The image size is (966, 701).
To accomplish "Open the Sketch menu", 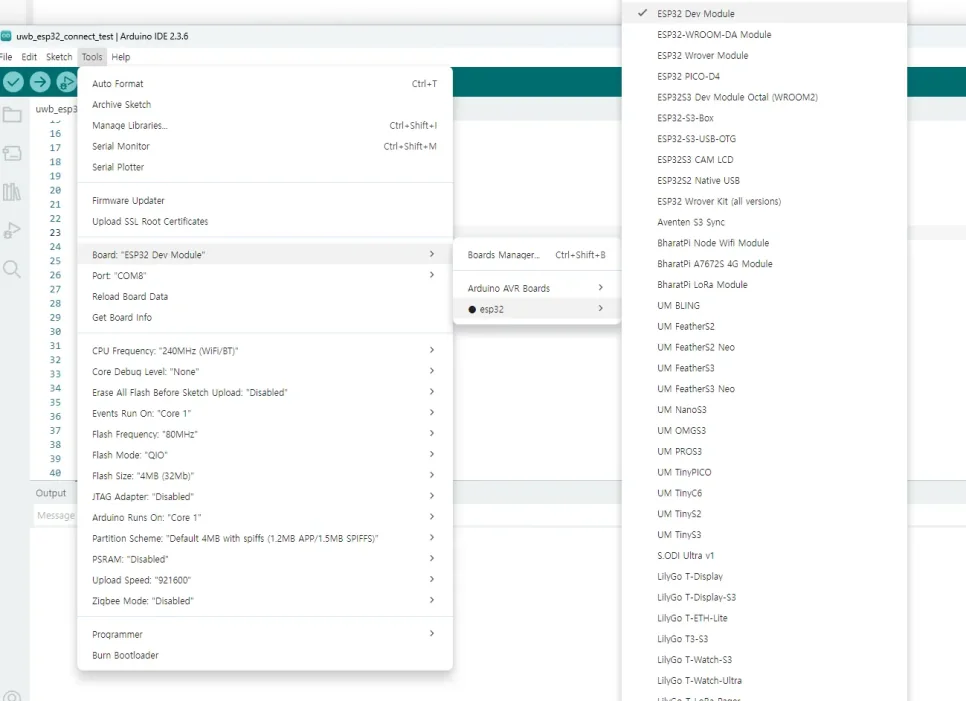I will tap(59, 57).
